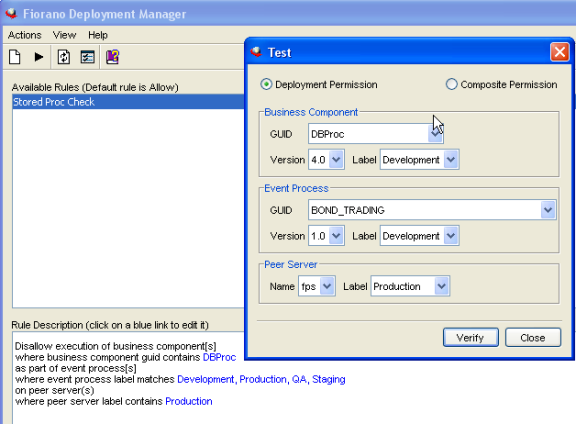Viewport: 576px width, 424px height.
Task: Open the Actions menu
Action: click(x=25, y=35)
